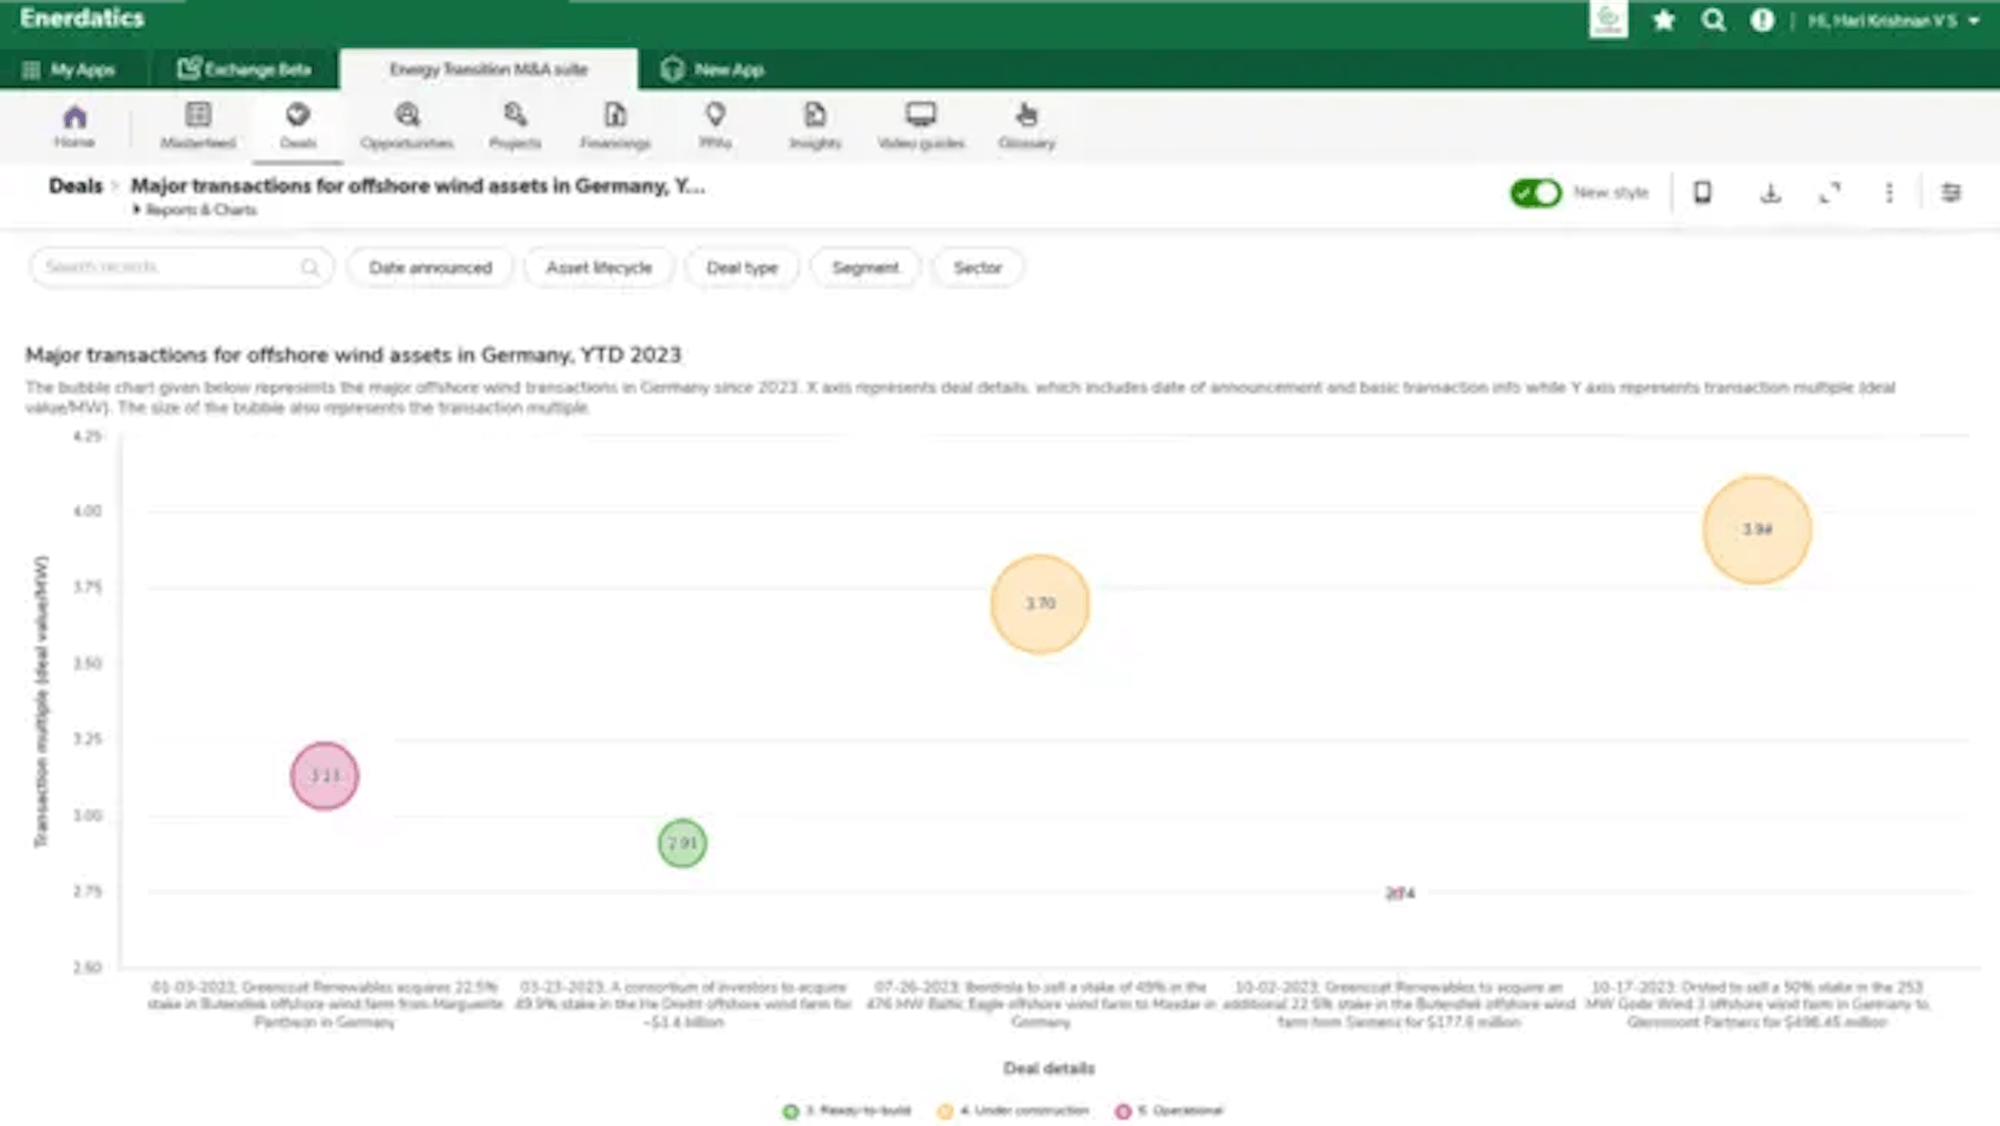The height and width of the screenshot is (1126, 2000).
Task: Select Energy Transition M&A suite tab
Action: (488, 69)
